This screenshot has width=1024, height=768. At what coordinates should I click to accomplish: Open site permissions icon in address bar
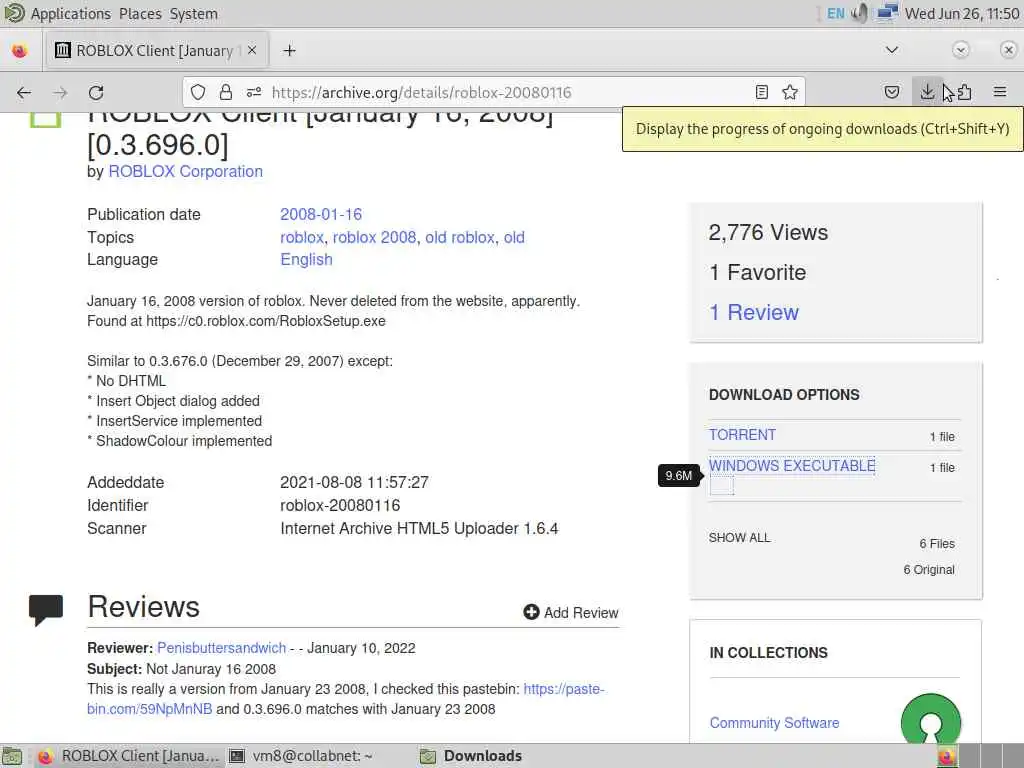[x=254, y=92]
